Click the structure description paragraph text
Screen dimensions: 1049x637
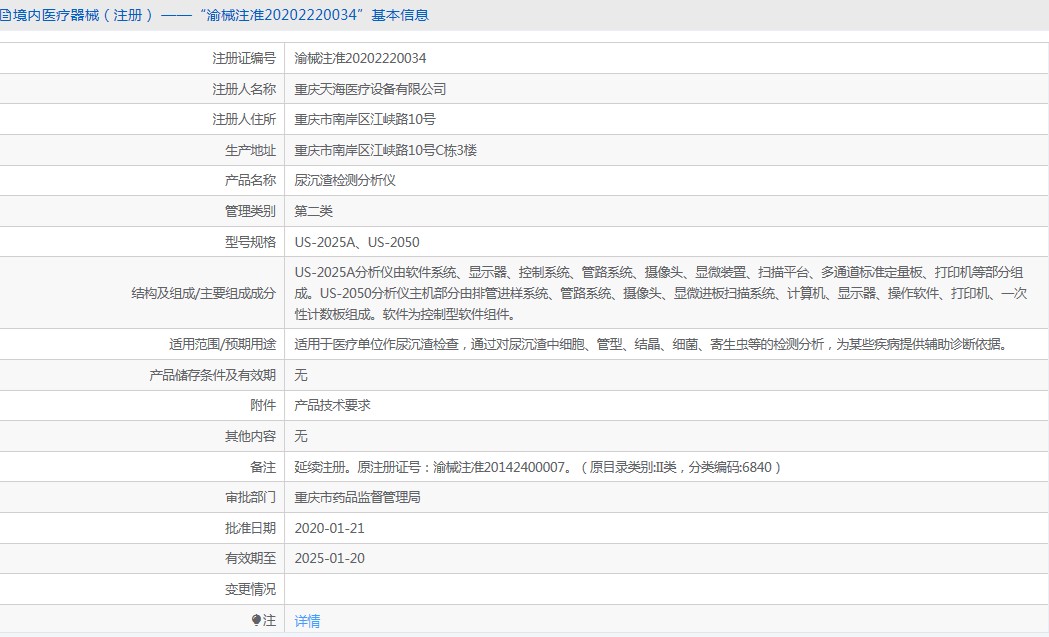(x=660, y=293)
